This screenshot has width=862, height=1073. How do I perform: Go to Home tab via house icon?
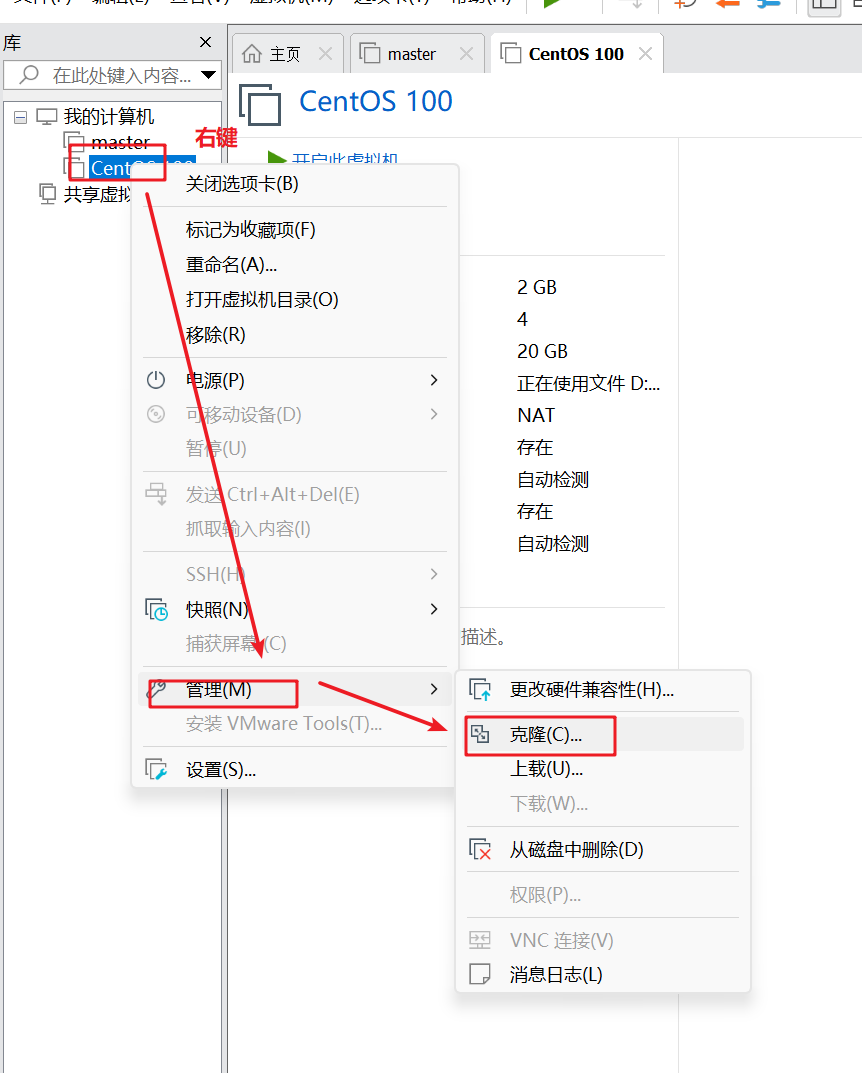pyautogui.click(x=252, y=53)
